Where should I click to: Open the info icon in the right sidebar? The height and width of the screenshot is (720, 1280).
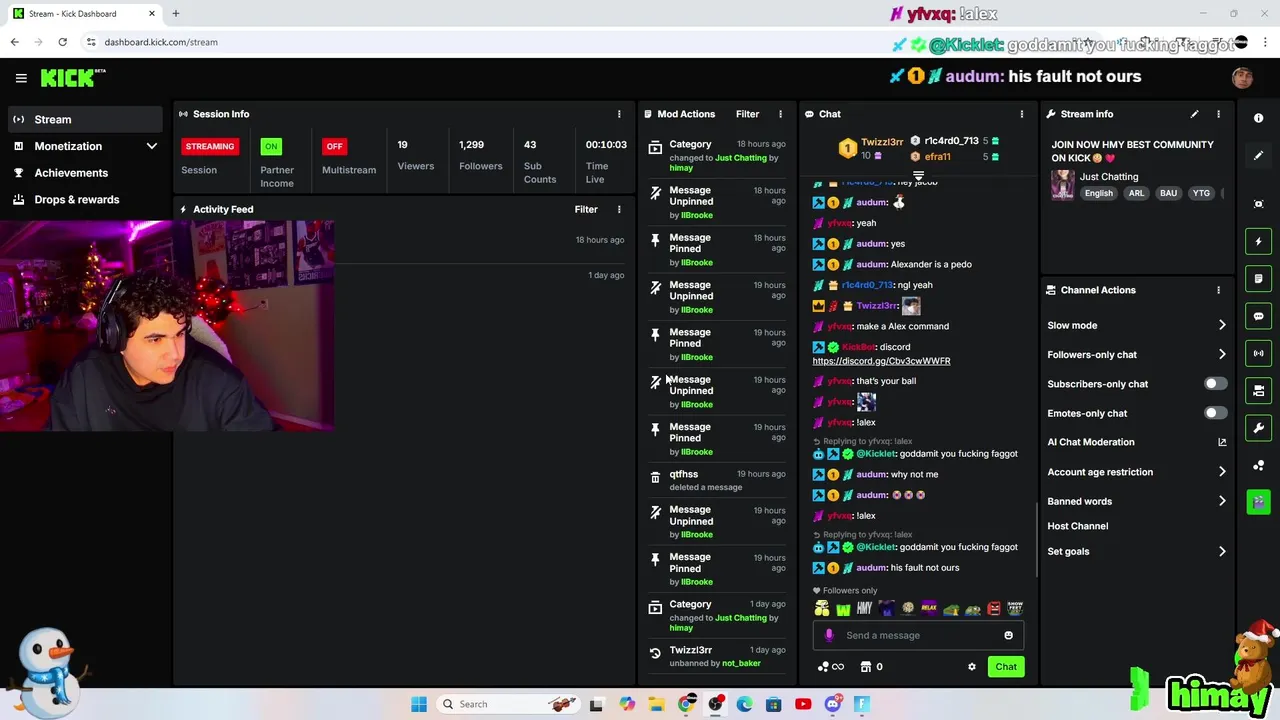pos(1259,118)
